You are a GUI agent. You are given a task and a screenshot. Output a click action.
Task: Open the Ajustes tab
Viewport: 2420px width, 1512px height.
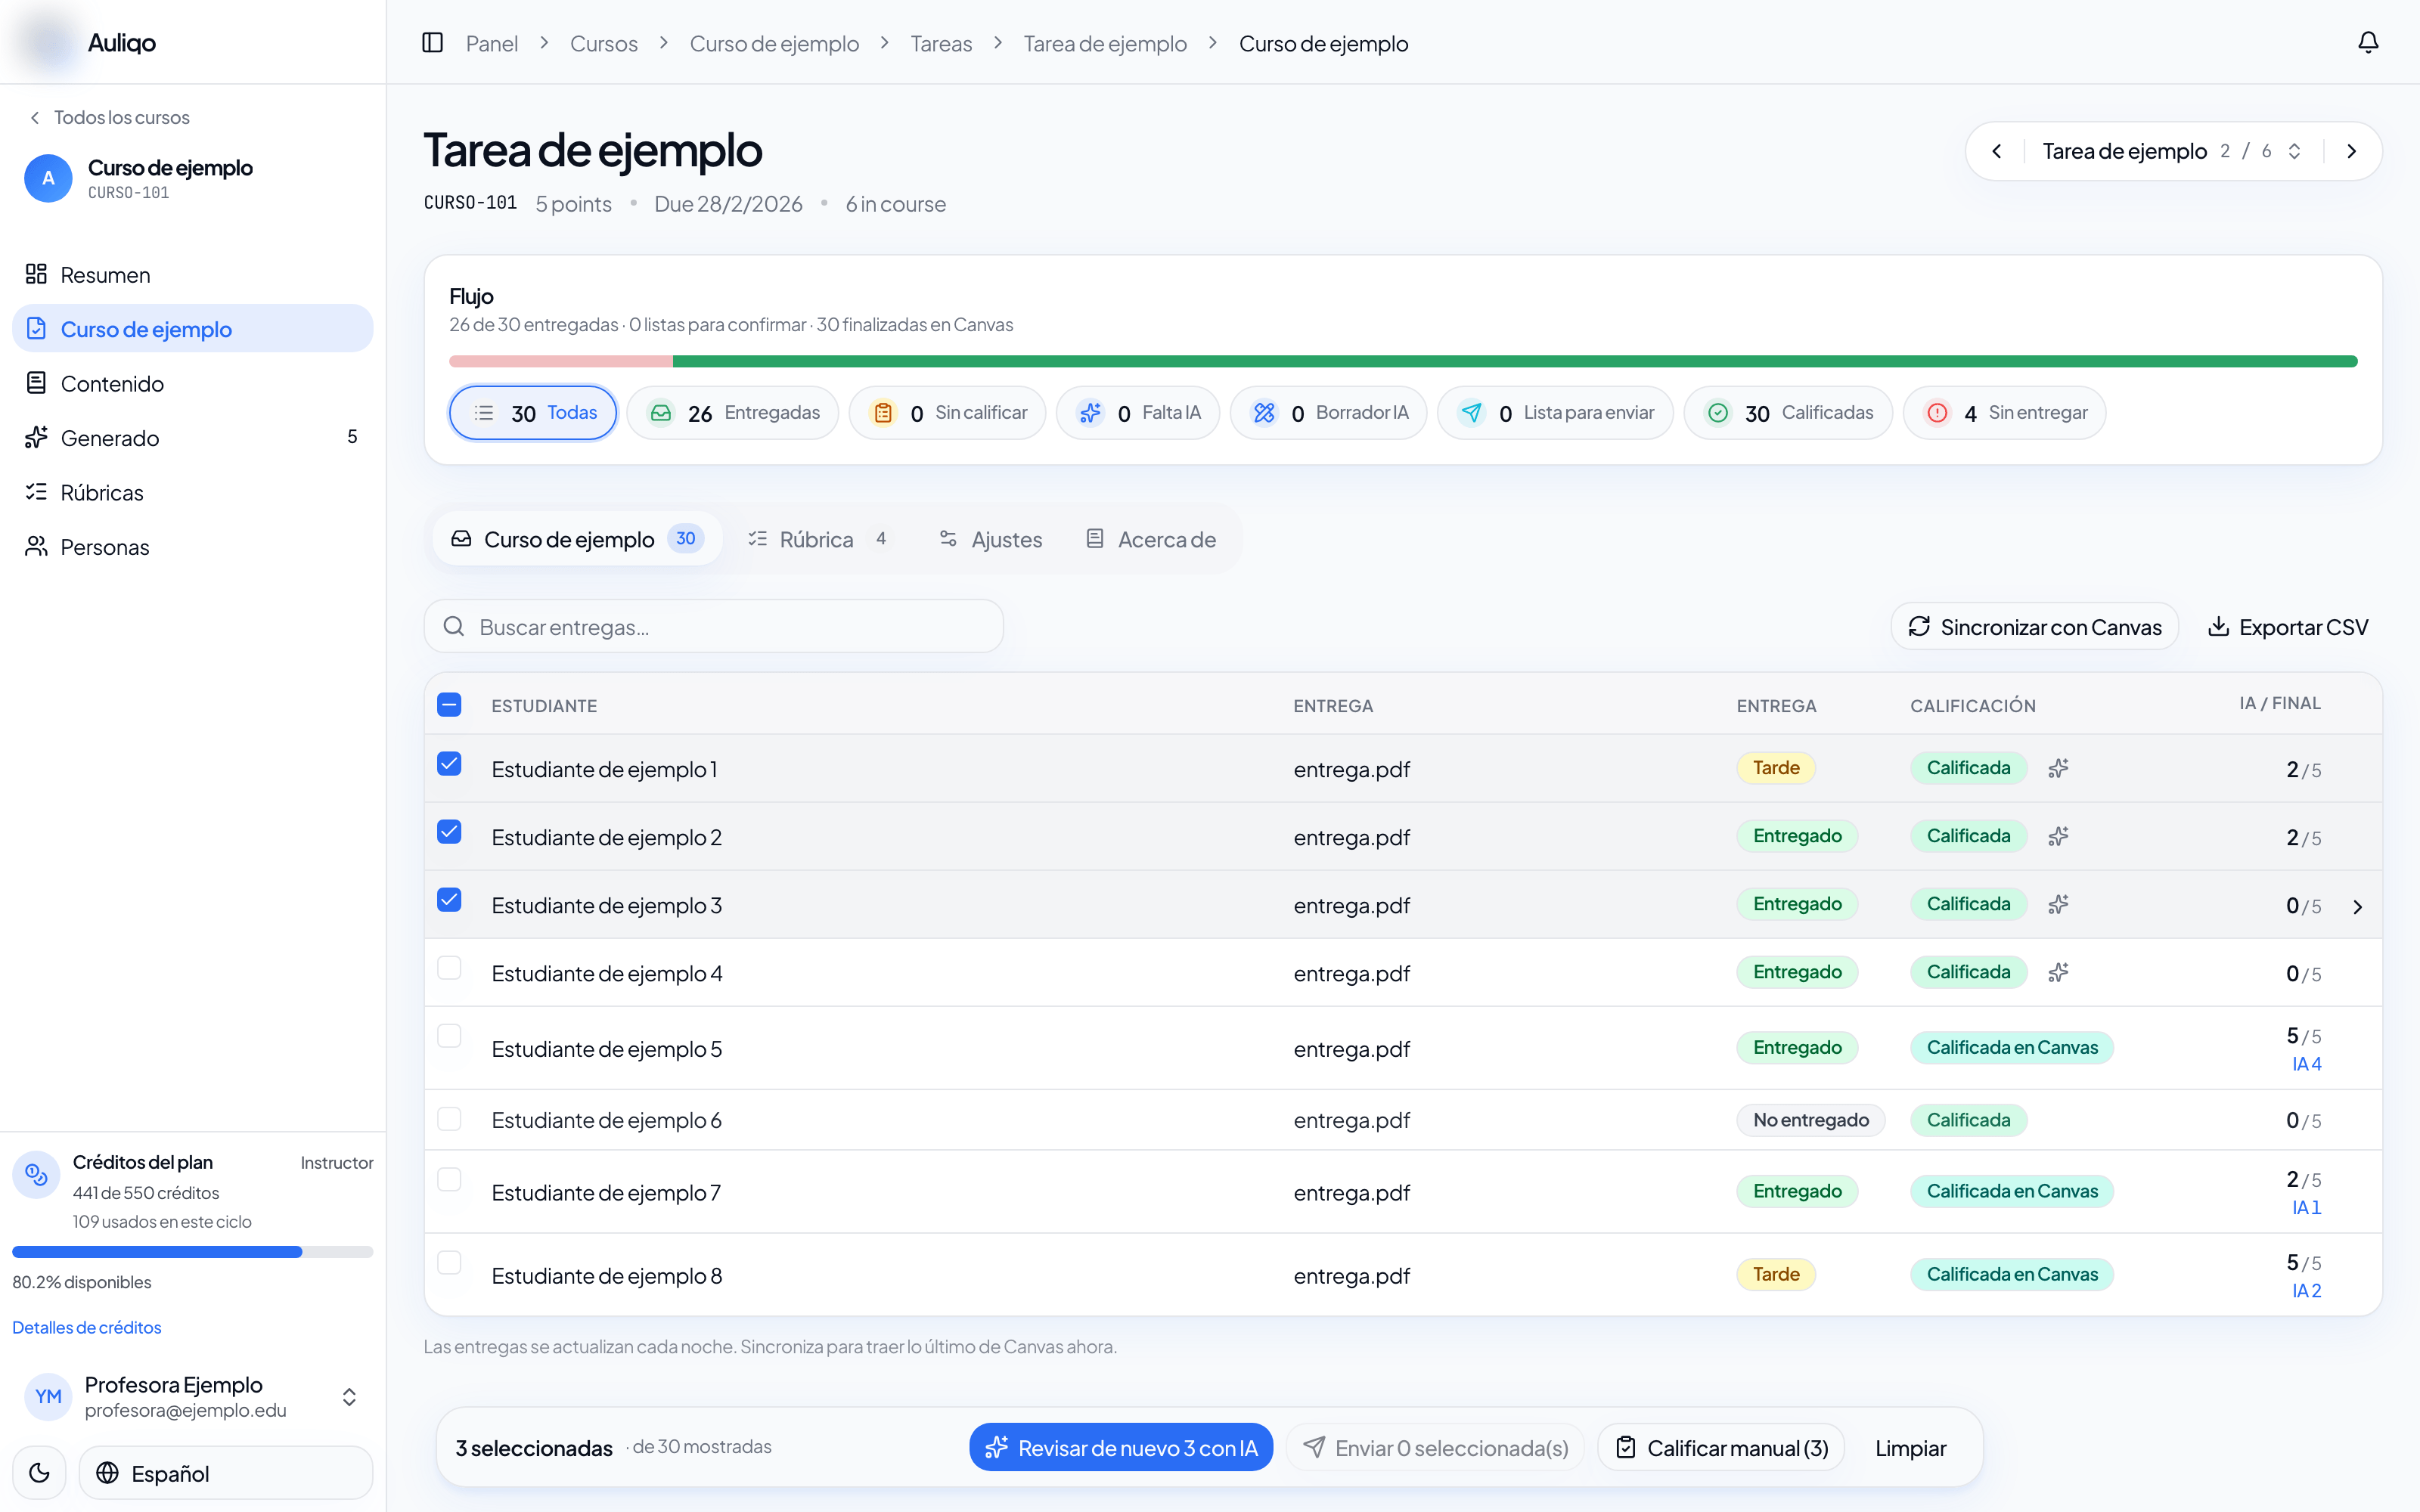tap(990, 539)
